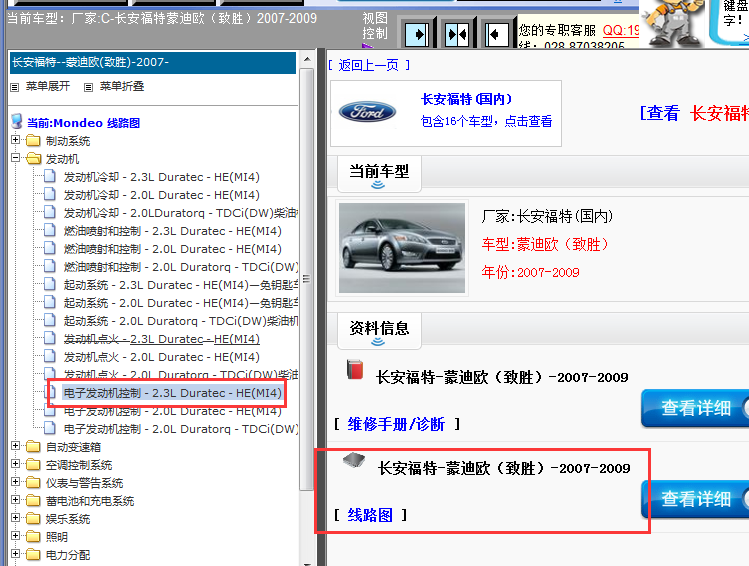Click the 发动机 open folder icon
The image size is (749, 566).
coord(33,159)
